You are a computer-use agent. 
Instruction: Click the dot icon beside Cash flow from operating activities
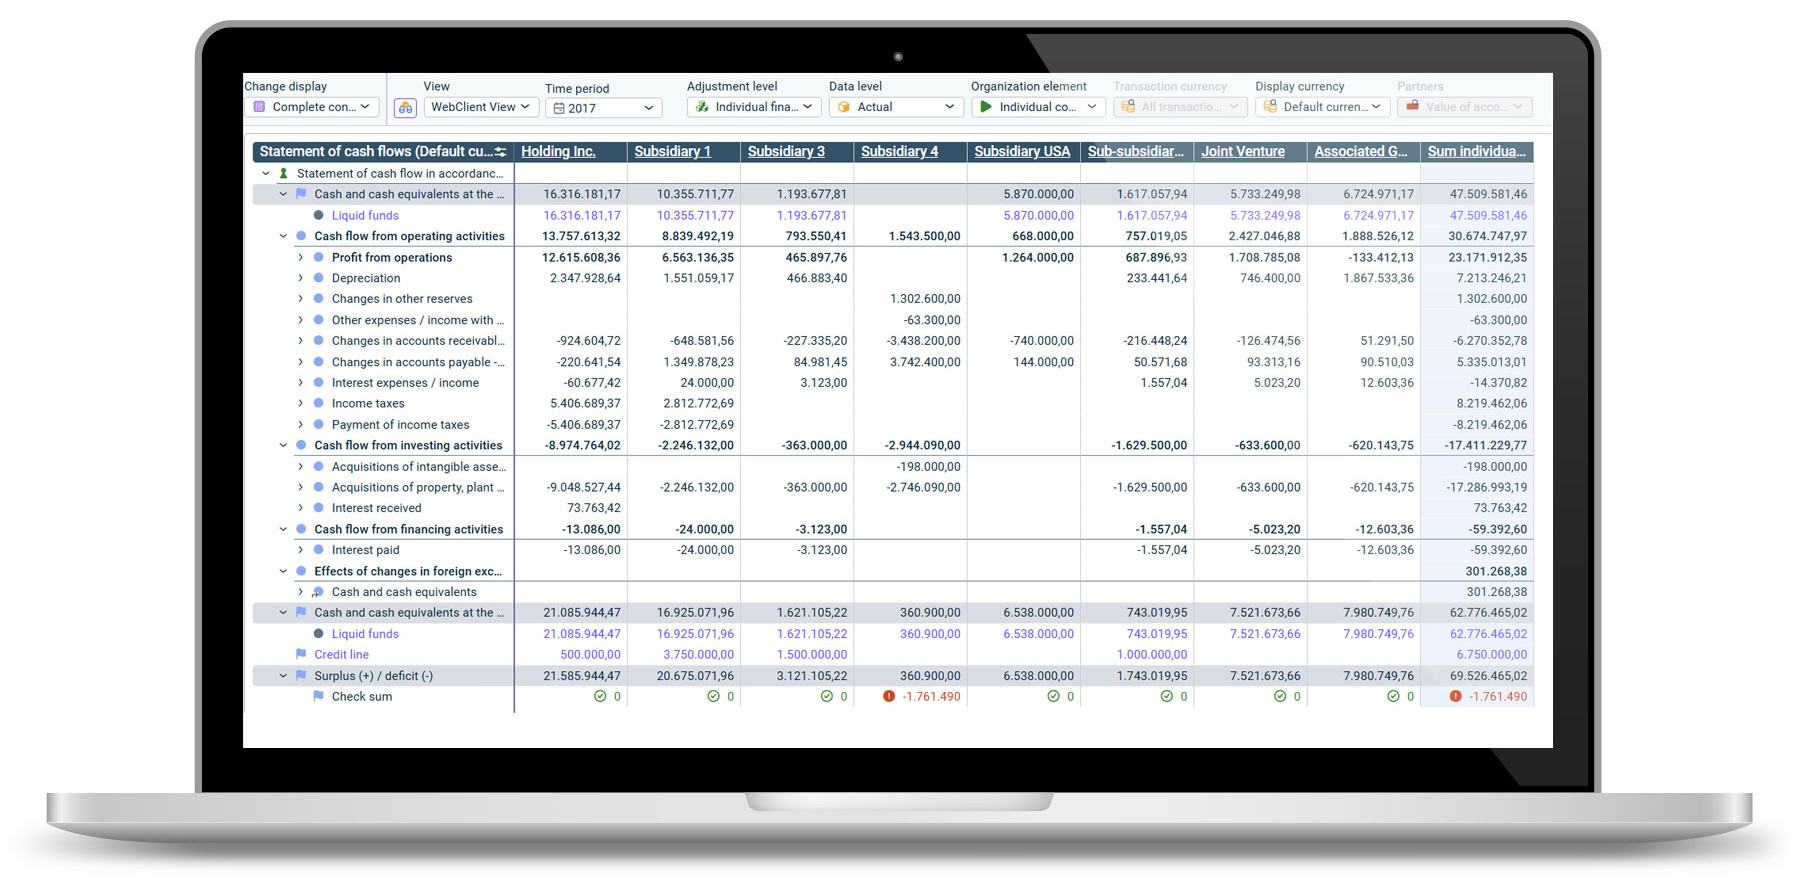[x=301, y=236]
